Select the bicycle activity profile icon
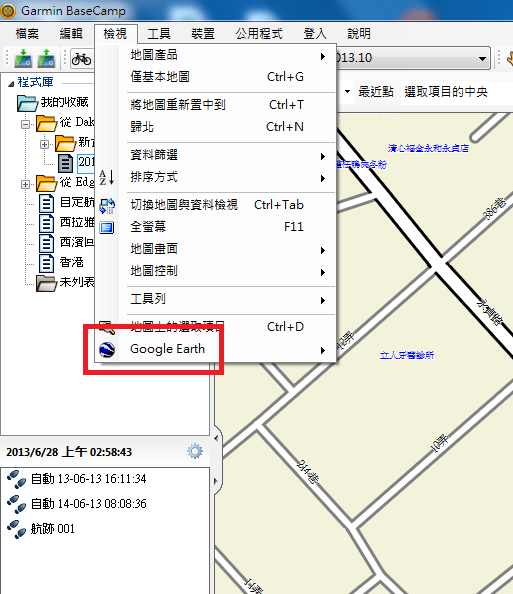513x594 pixels. tap(81, 59)
